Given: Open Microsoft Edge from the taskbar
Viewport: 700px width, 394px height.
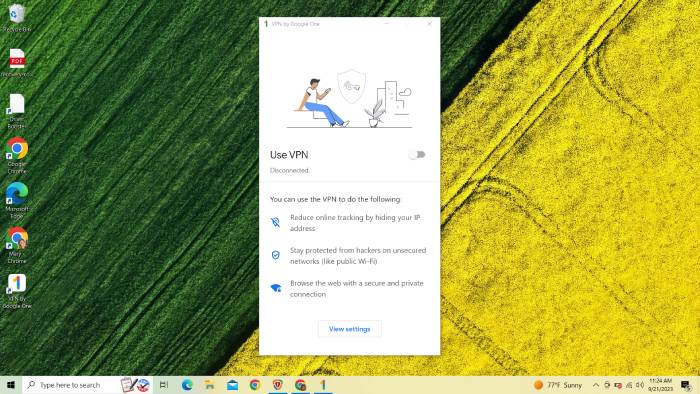Looking at the screenshot, I should 187,385.
